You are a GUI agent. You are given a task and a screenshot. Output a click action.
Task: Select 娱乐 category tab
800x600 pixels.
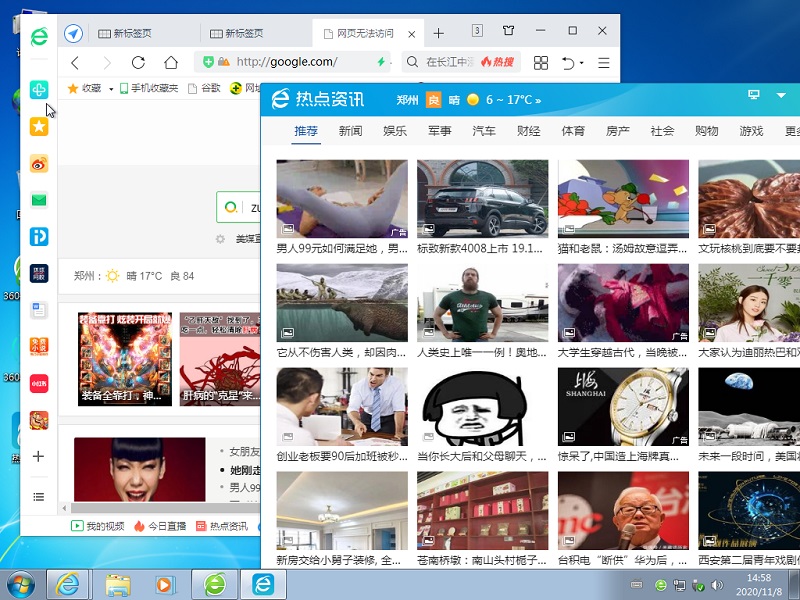(x=395, y=131)
